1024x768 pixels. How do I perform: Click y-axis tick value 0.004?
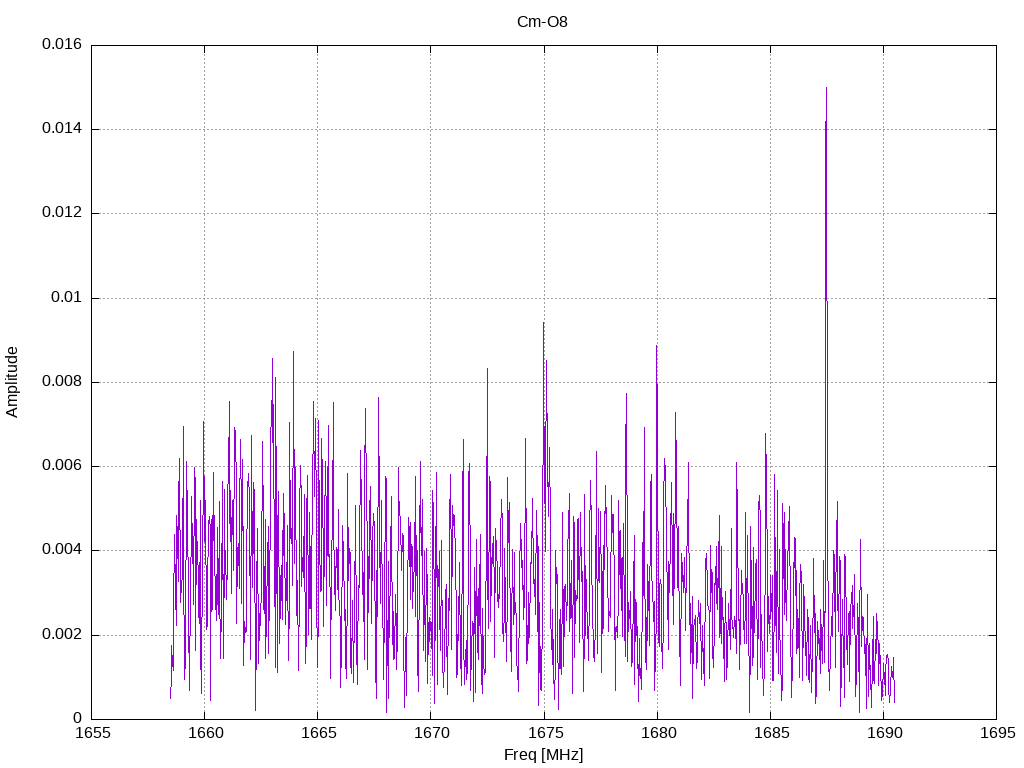pos(62,551)
